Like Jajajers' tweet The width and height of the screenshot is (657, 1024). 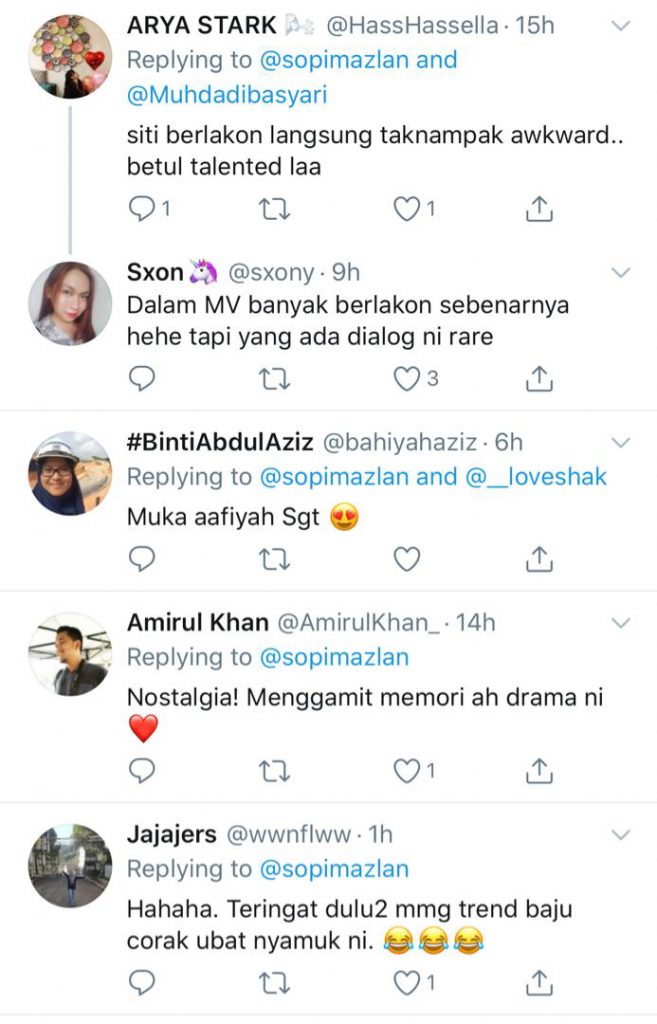click(x=405, y=983)
